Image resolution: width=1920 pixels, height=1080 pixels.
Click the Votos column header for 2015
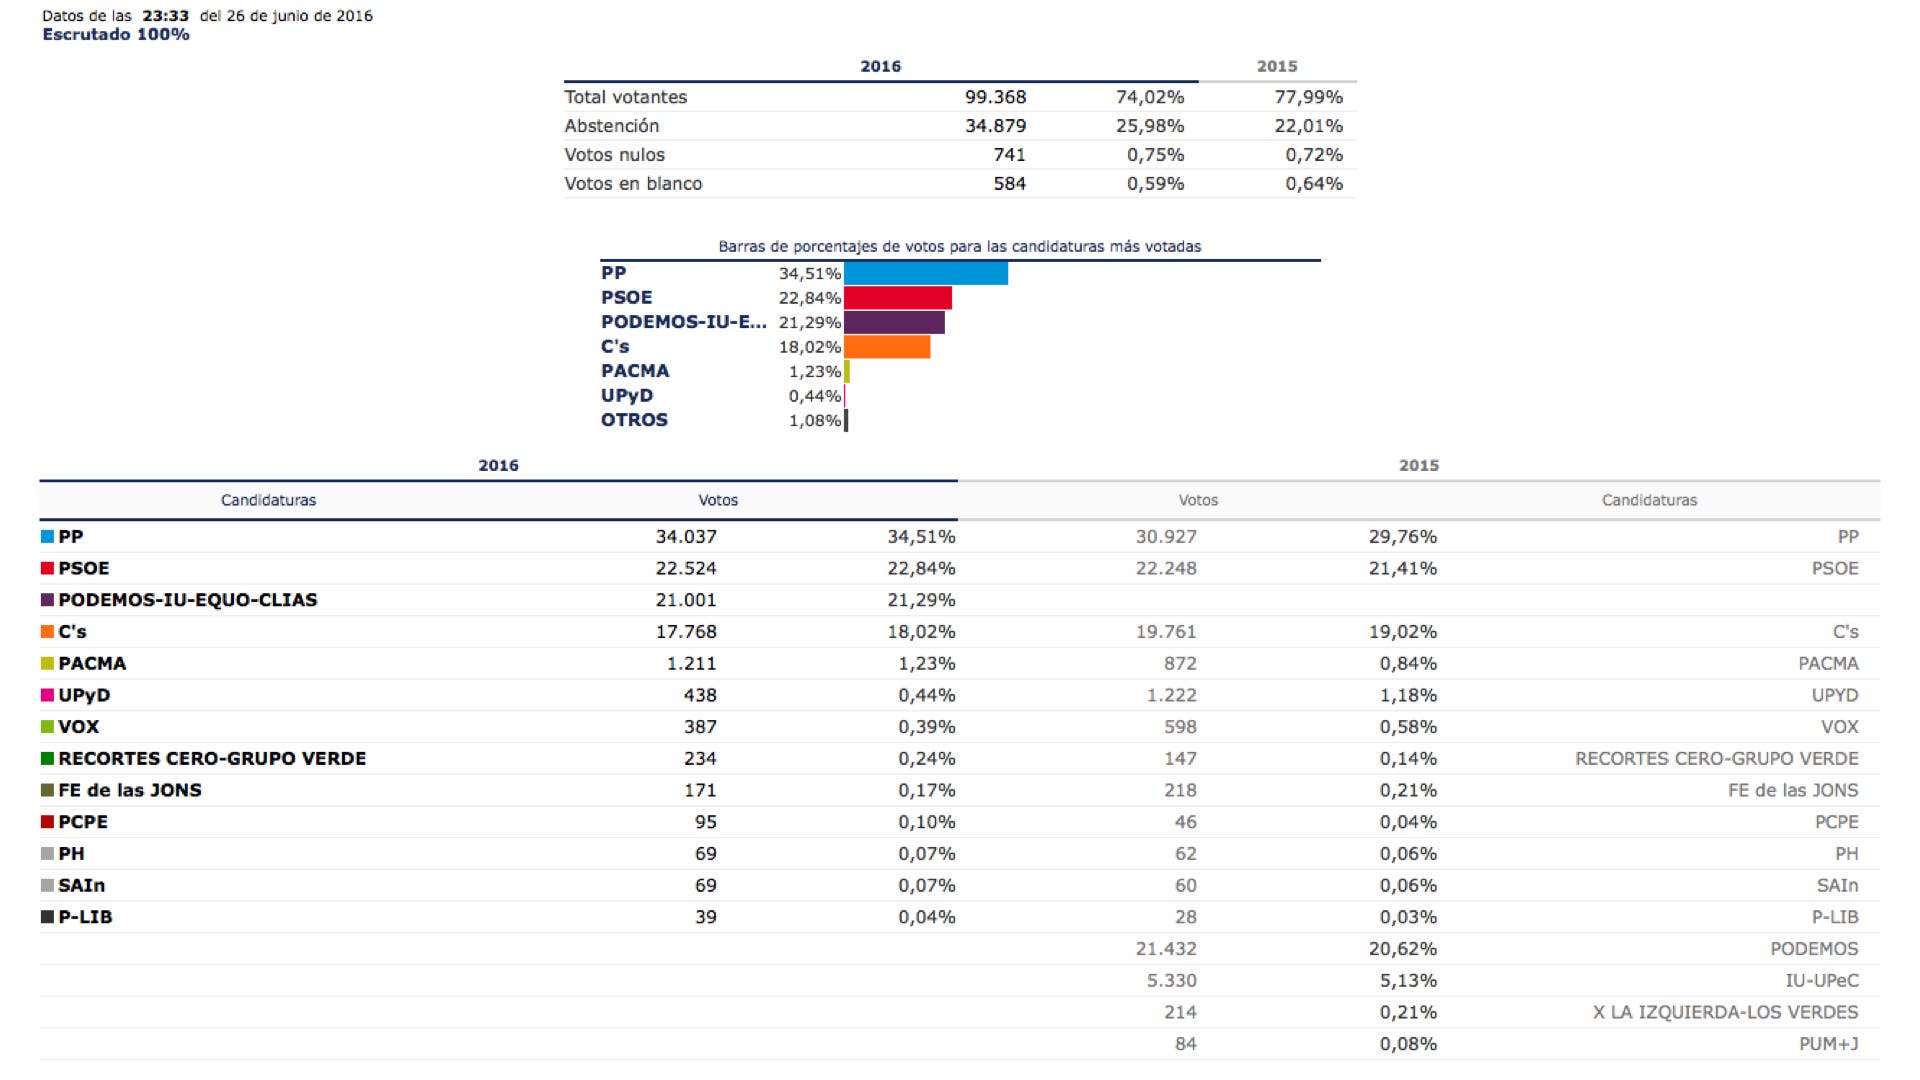pyautogui.click(x=1197, y=500)
